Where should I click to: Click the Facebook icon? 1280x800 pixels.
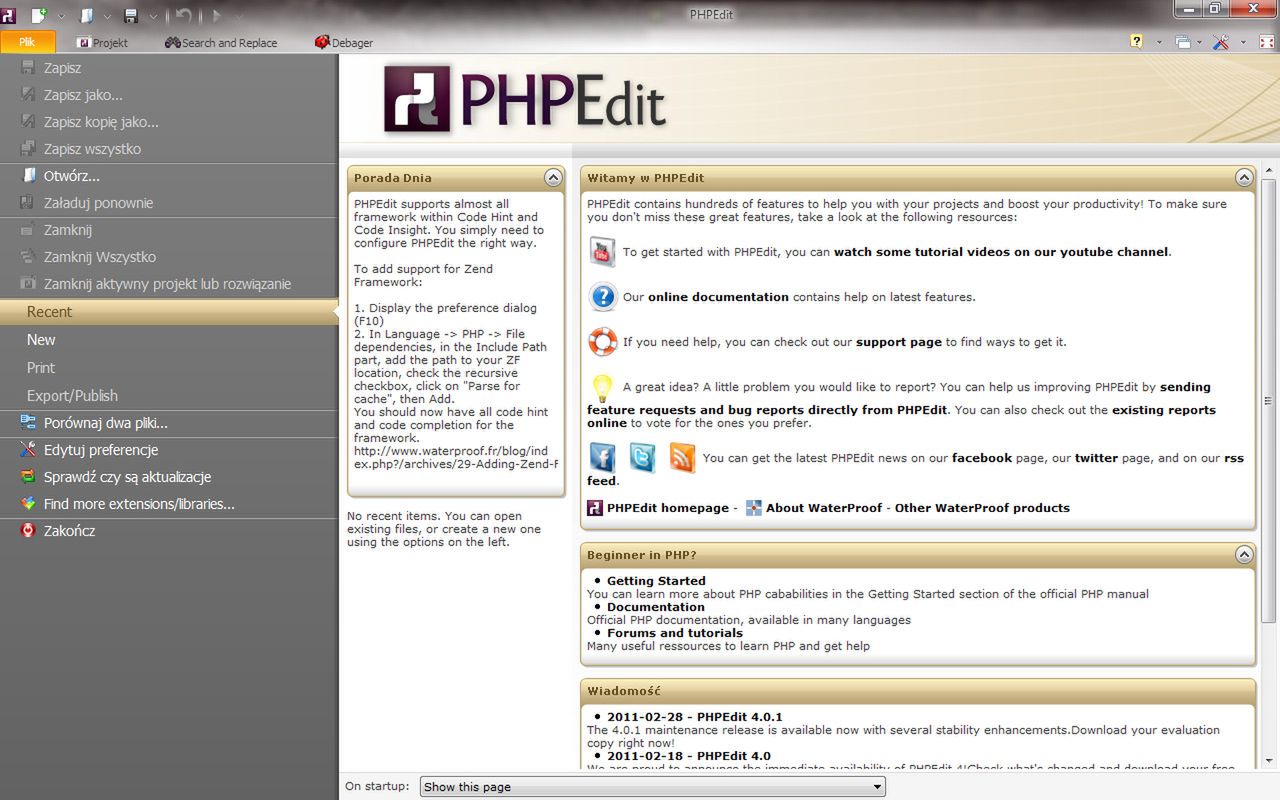[x=602, y=457]
